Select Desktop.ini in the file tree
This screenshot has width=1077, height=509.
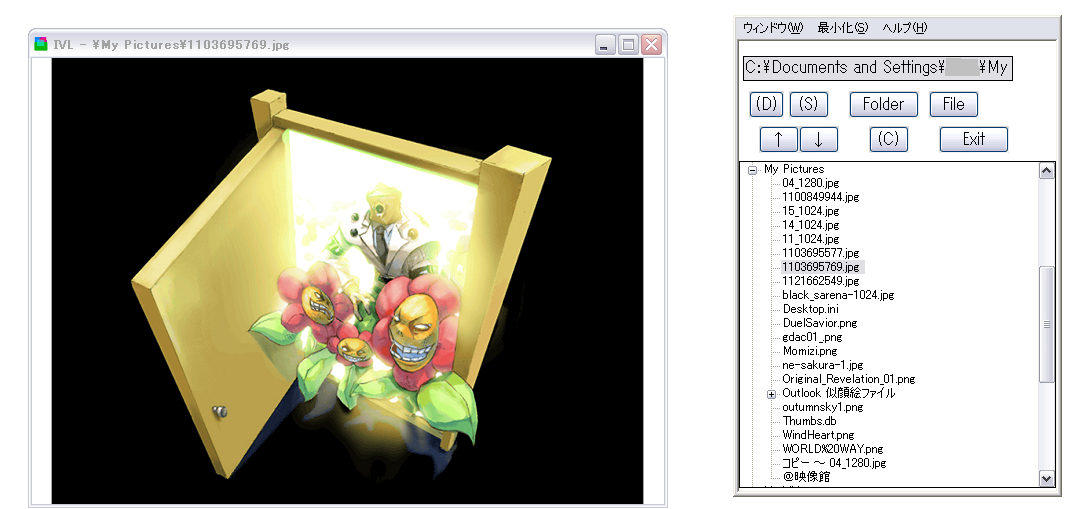coord(810,309)
